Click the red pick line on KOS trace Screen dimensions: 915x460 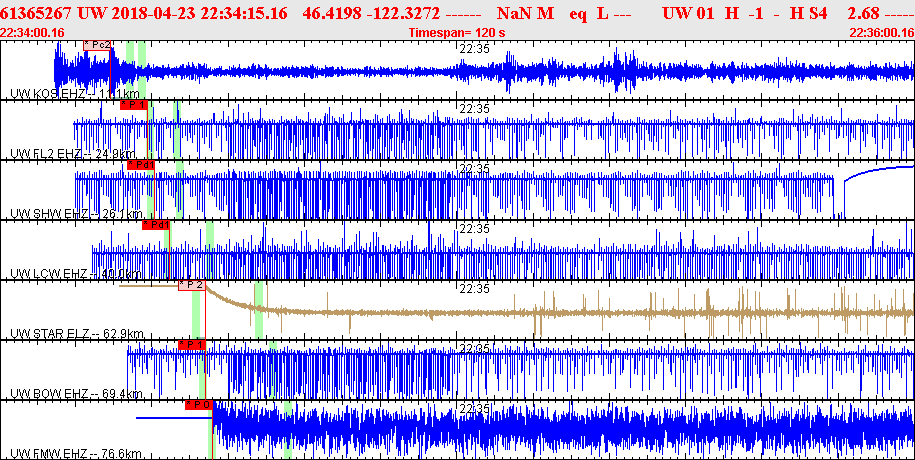(x=110, y=71)
